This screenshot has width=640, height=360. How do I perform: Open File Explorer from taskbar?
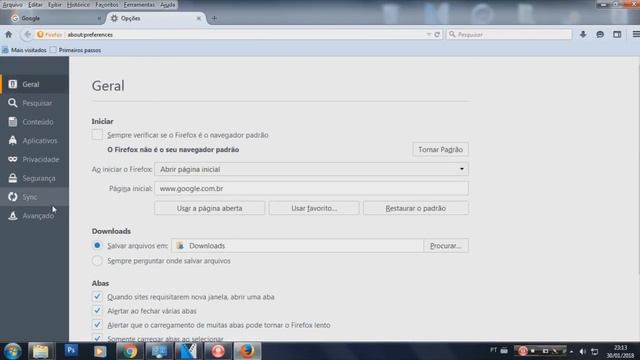click(40, 351)
